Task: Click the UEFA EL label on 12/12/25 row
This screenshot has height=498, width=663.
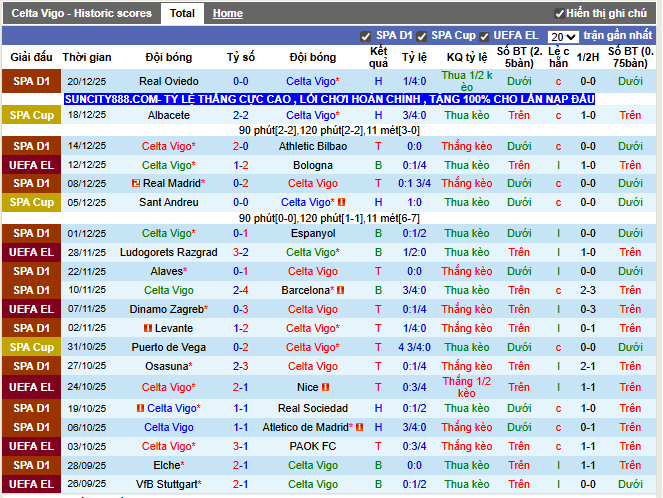Action: click(x=31, y=165)
